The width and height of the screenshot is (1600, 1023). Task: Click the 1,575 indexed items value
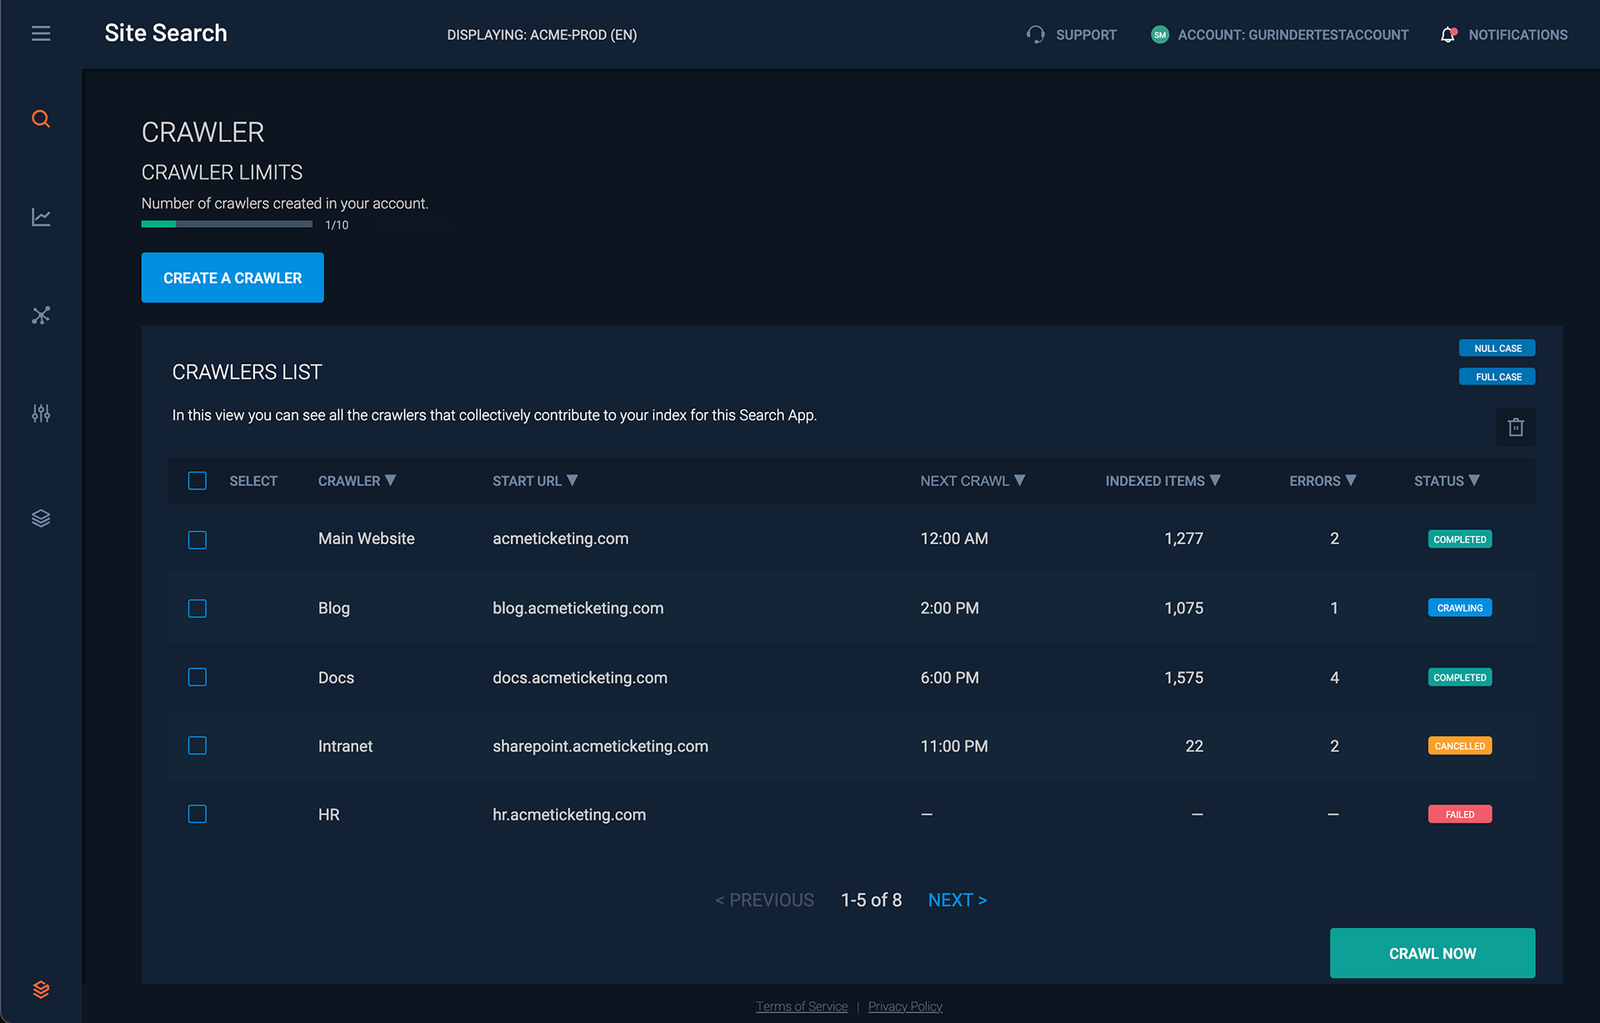click(1184, 677)
